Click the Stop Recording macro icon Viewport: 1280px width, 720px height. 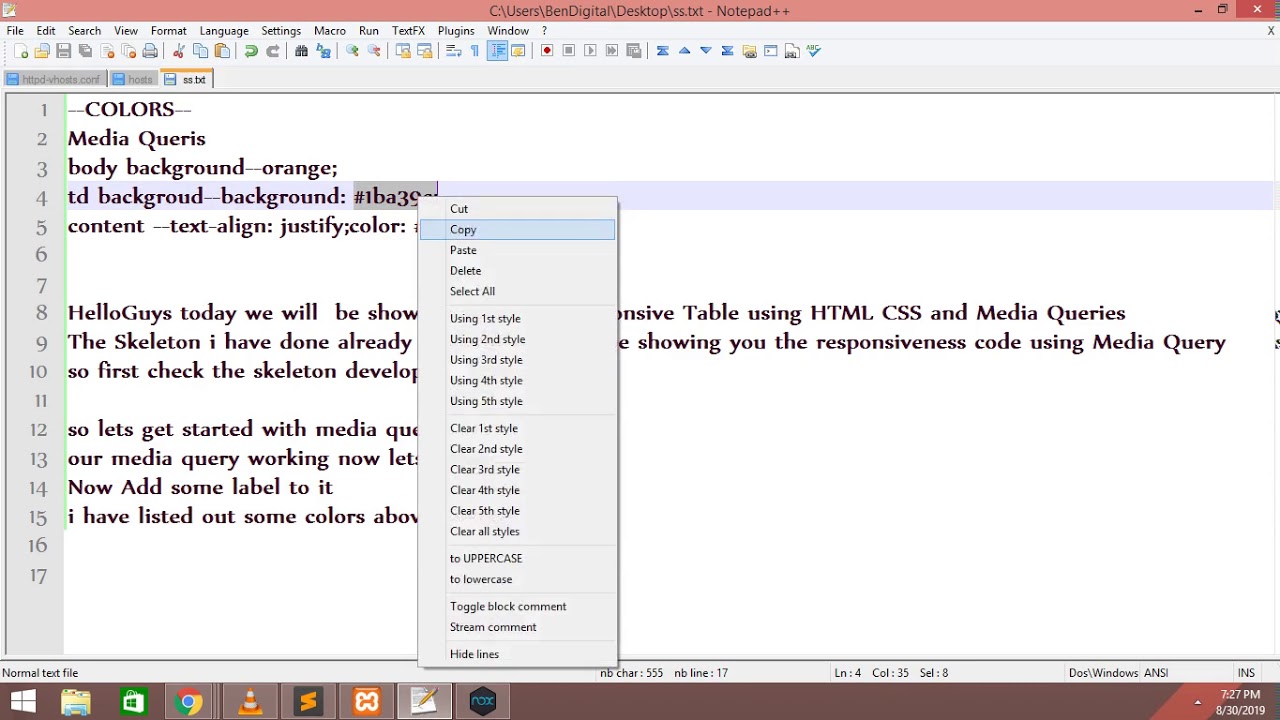(x=569, y=51)
